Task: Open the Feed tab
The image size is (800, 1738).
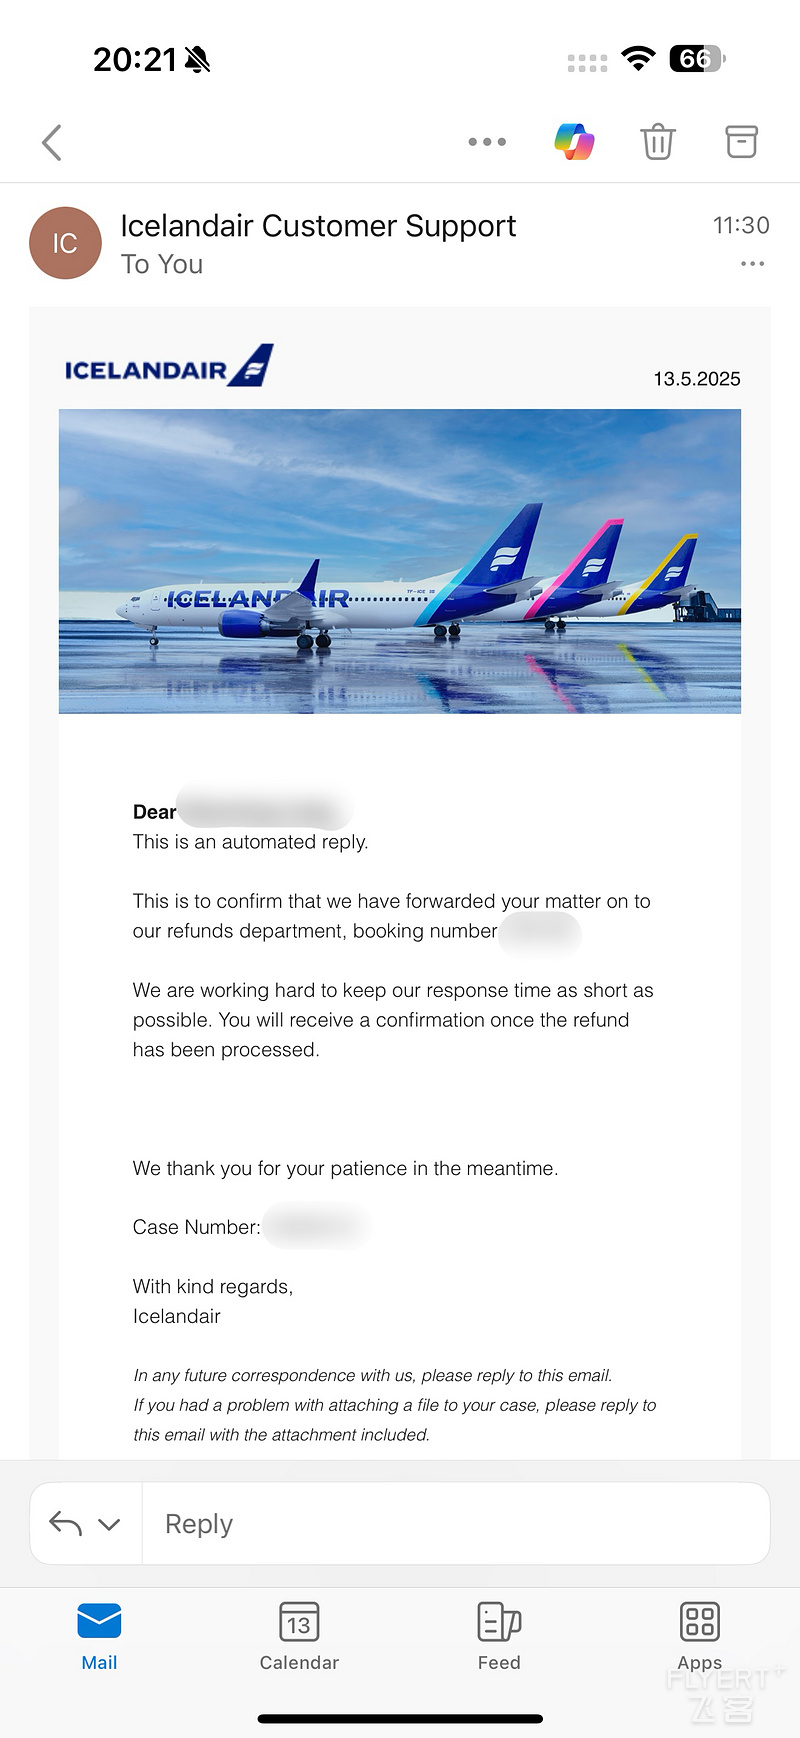Action: [x=499, y=1637]
